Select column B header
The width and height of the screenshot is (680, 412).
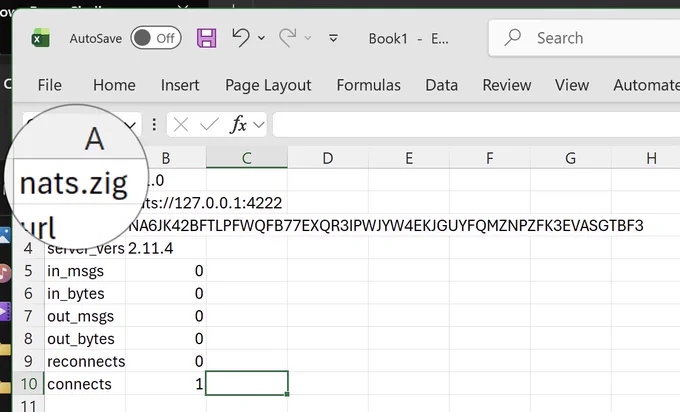click(x=166, y=158)
